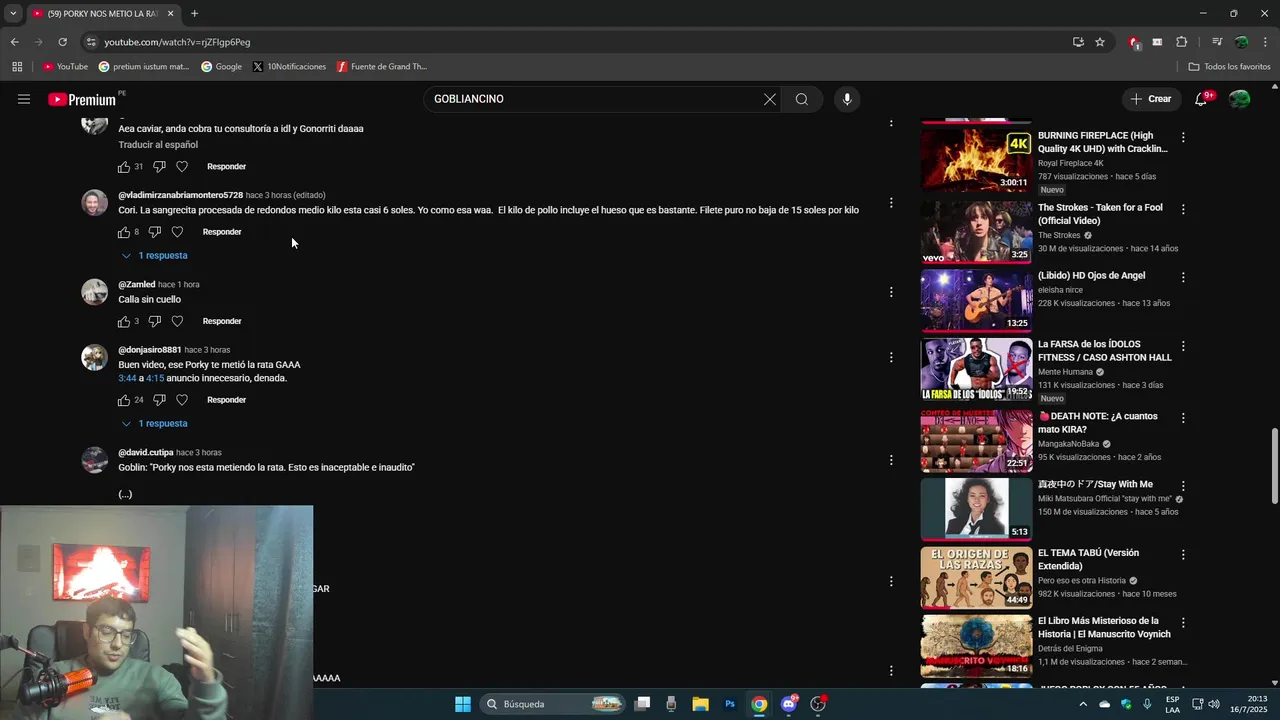This screenshot has height=720, width=1280.
Task: Reply to vladimirzanabriamontero5728's comment
Action: 222,232
